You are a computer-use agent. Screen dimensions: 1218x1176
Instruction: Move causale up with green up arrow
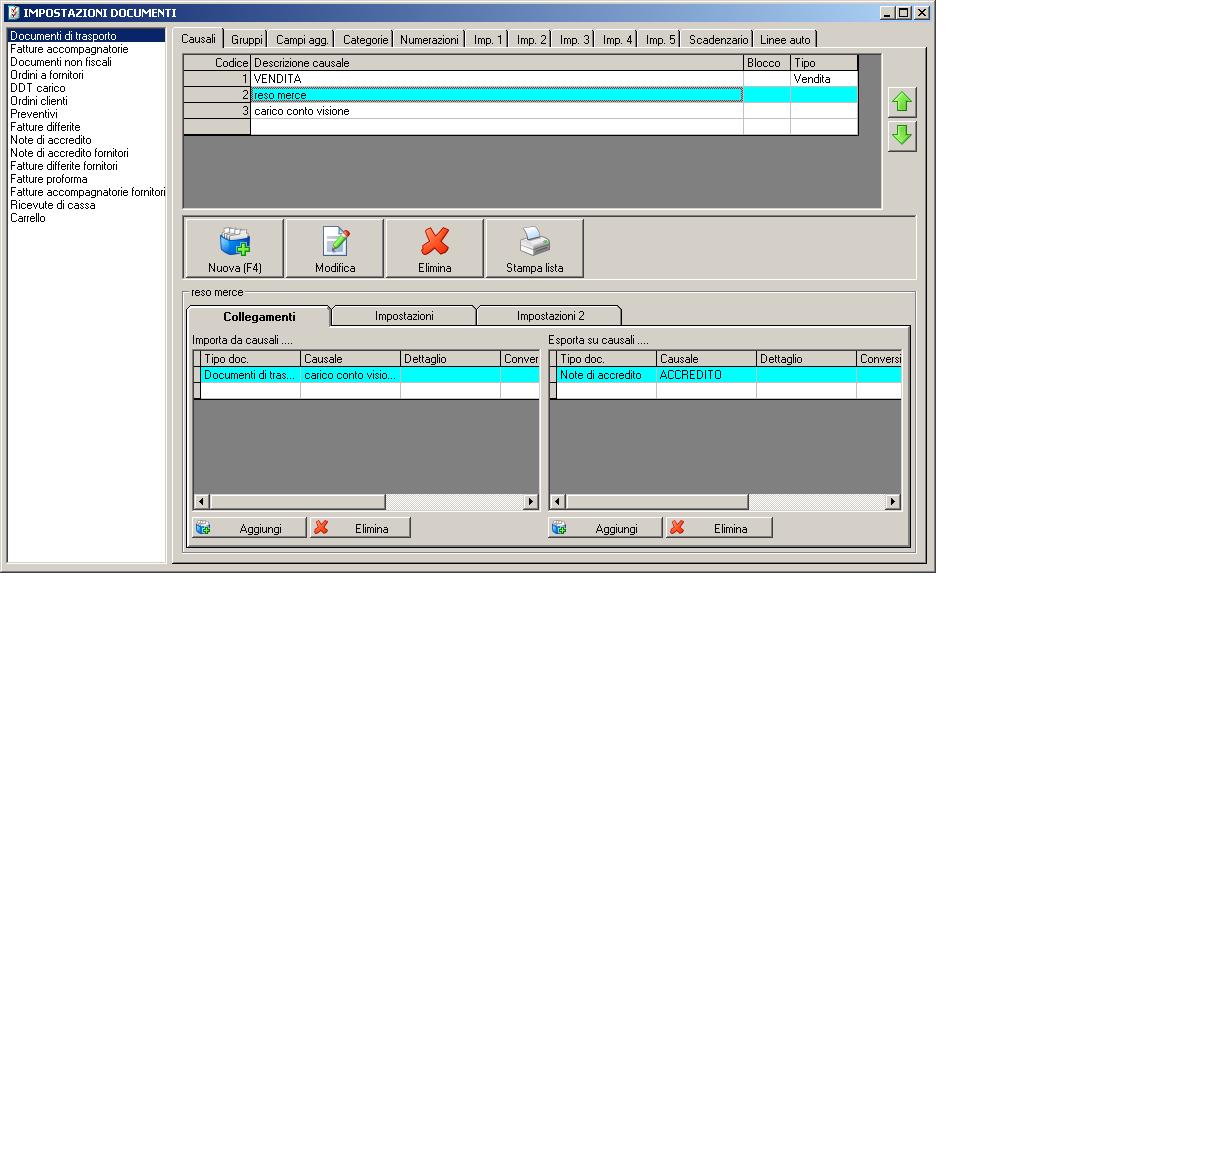point(902,102)
